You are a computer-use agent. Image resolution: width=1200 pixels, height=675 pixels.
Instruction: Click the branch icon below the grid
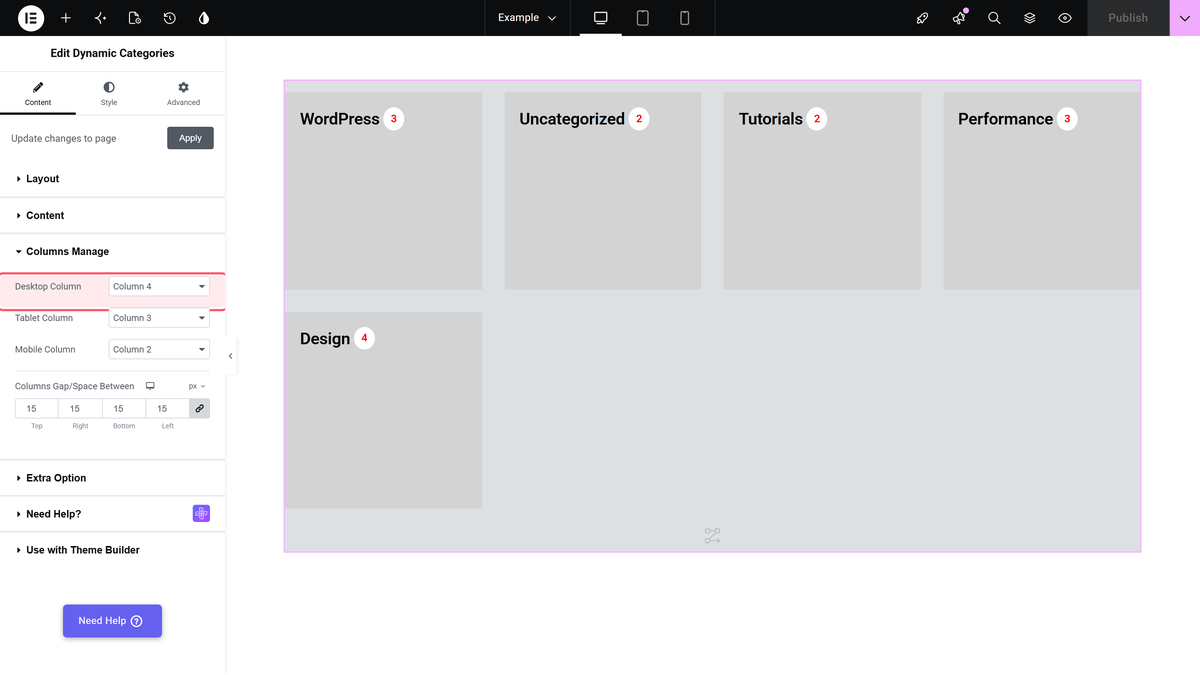coord(712,537)
